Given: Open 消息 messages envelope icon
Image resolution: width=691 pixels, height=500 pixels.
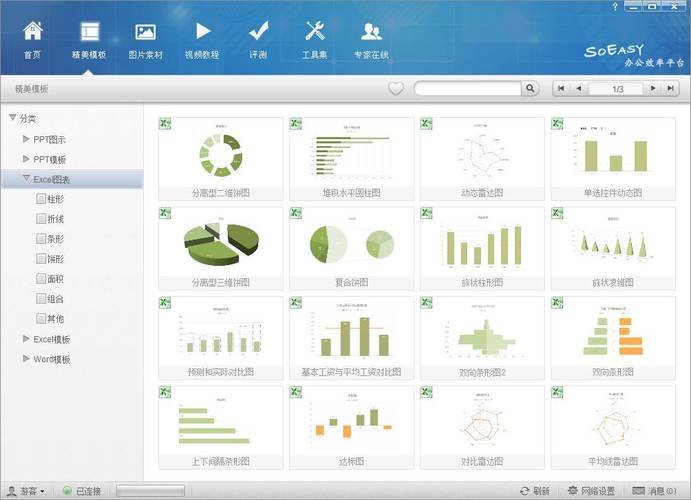Looking at the screenshot, I should (x=638, y=490).
